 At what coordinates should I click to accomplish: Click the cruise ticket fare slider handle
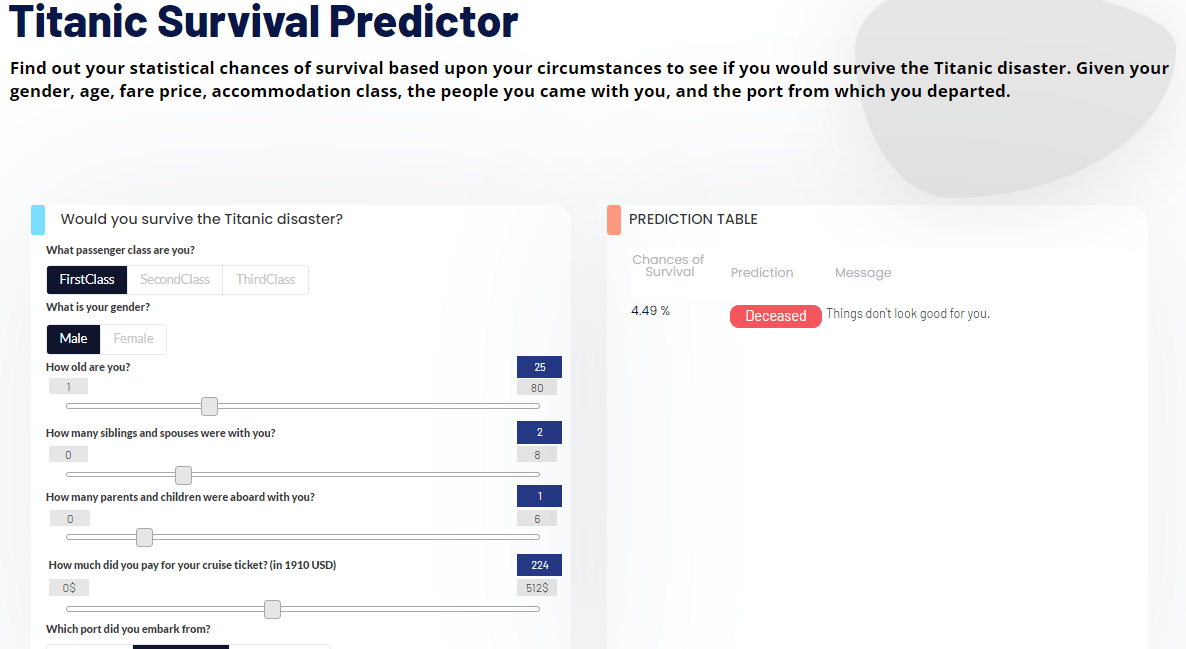click(272, 609)
